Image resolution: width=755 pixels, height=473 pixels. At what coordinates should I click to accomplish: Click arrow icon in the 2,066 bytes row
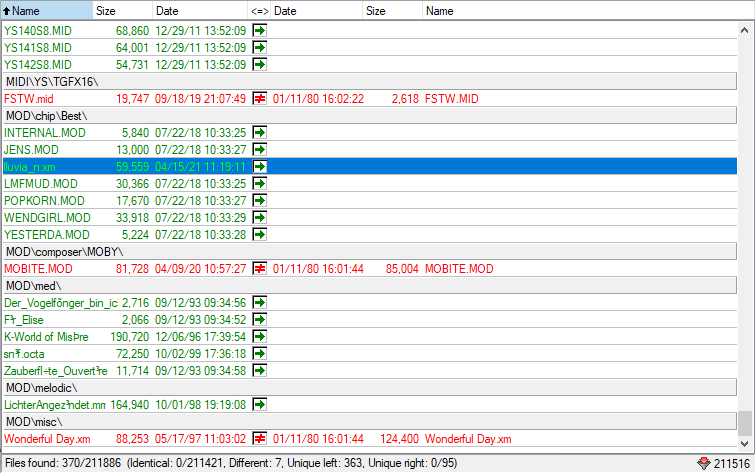tap(260, 320)
